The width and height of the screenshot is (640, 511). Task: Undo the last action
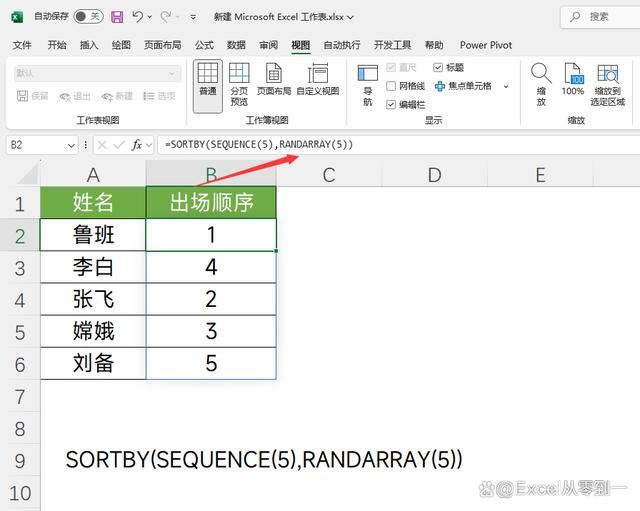[x=138, y=17]
